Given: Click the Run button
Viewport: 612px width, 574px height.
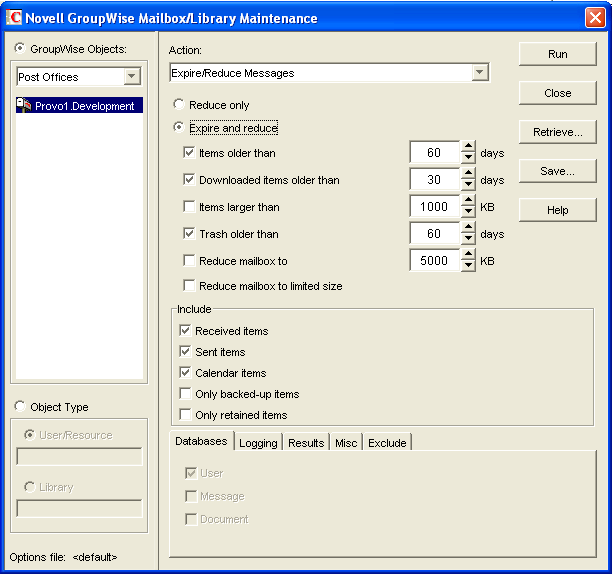Looking at the screenshot, I should click(x=557, y=54).
